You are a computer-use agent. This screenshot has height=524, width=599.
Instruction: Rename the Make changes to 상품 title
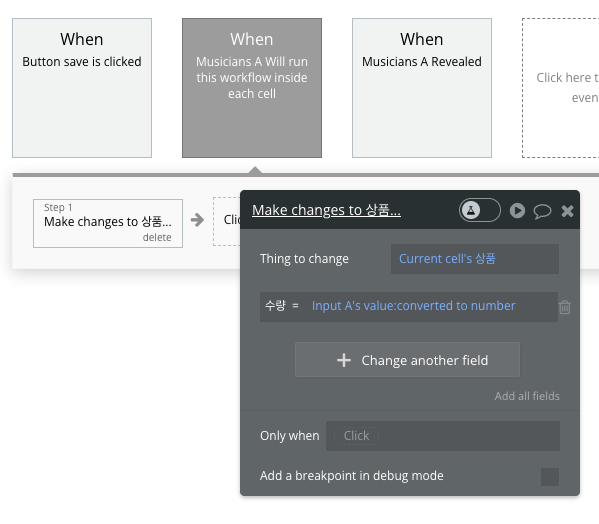click(x=326, y=210)
